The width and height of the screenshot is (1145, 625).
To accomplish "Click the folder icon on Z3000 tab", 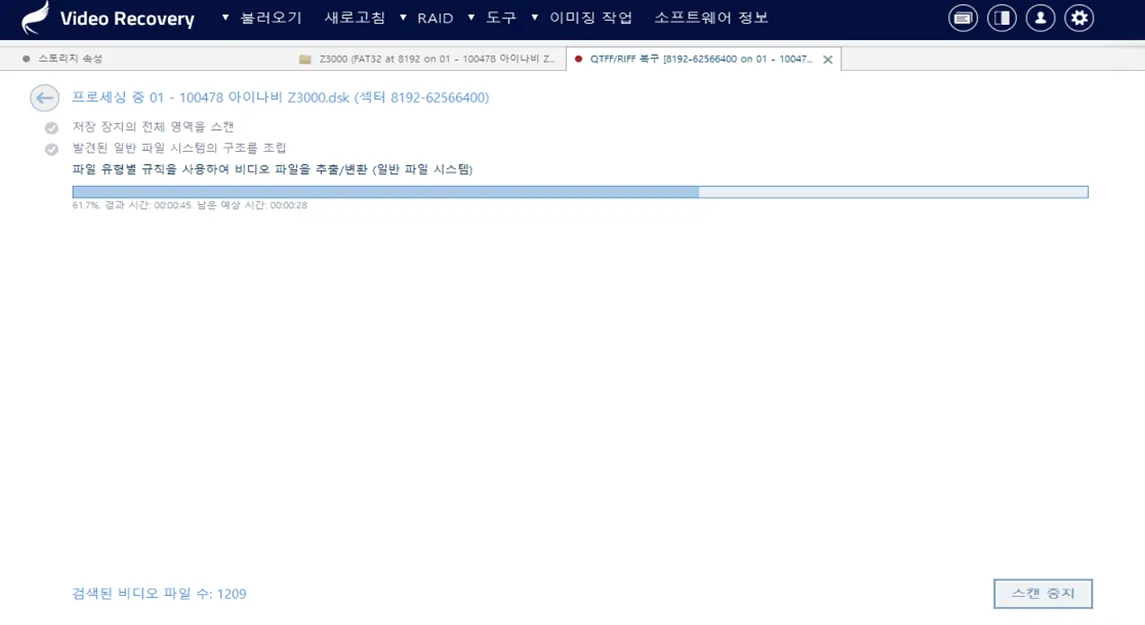I will (x=305, y=59).
